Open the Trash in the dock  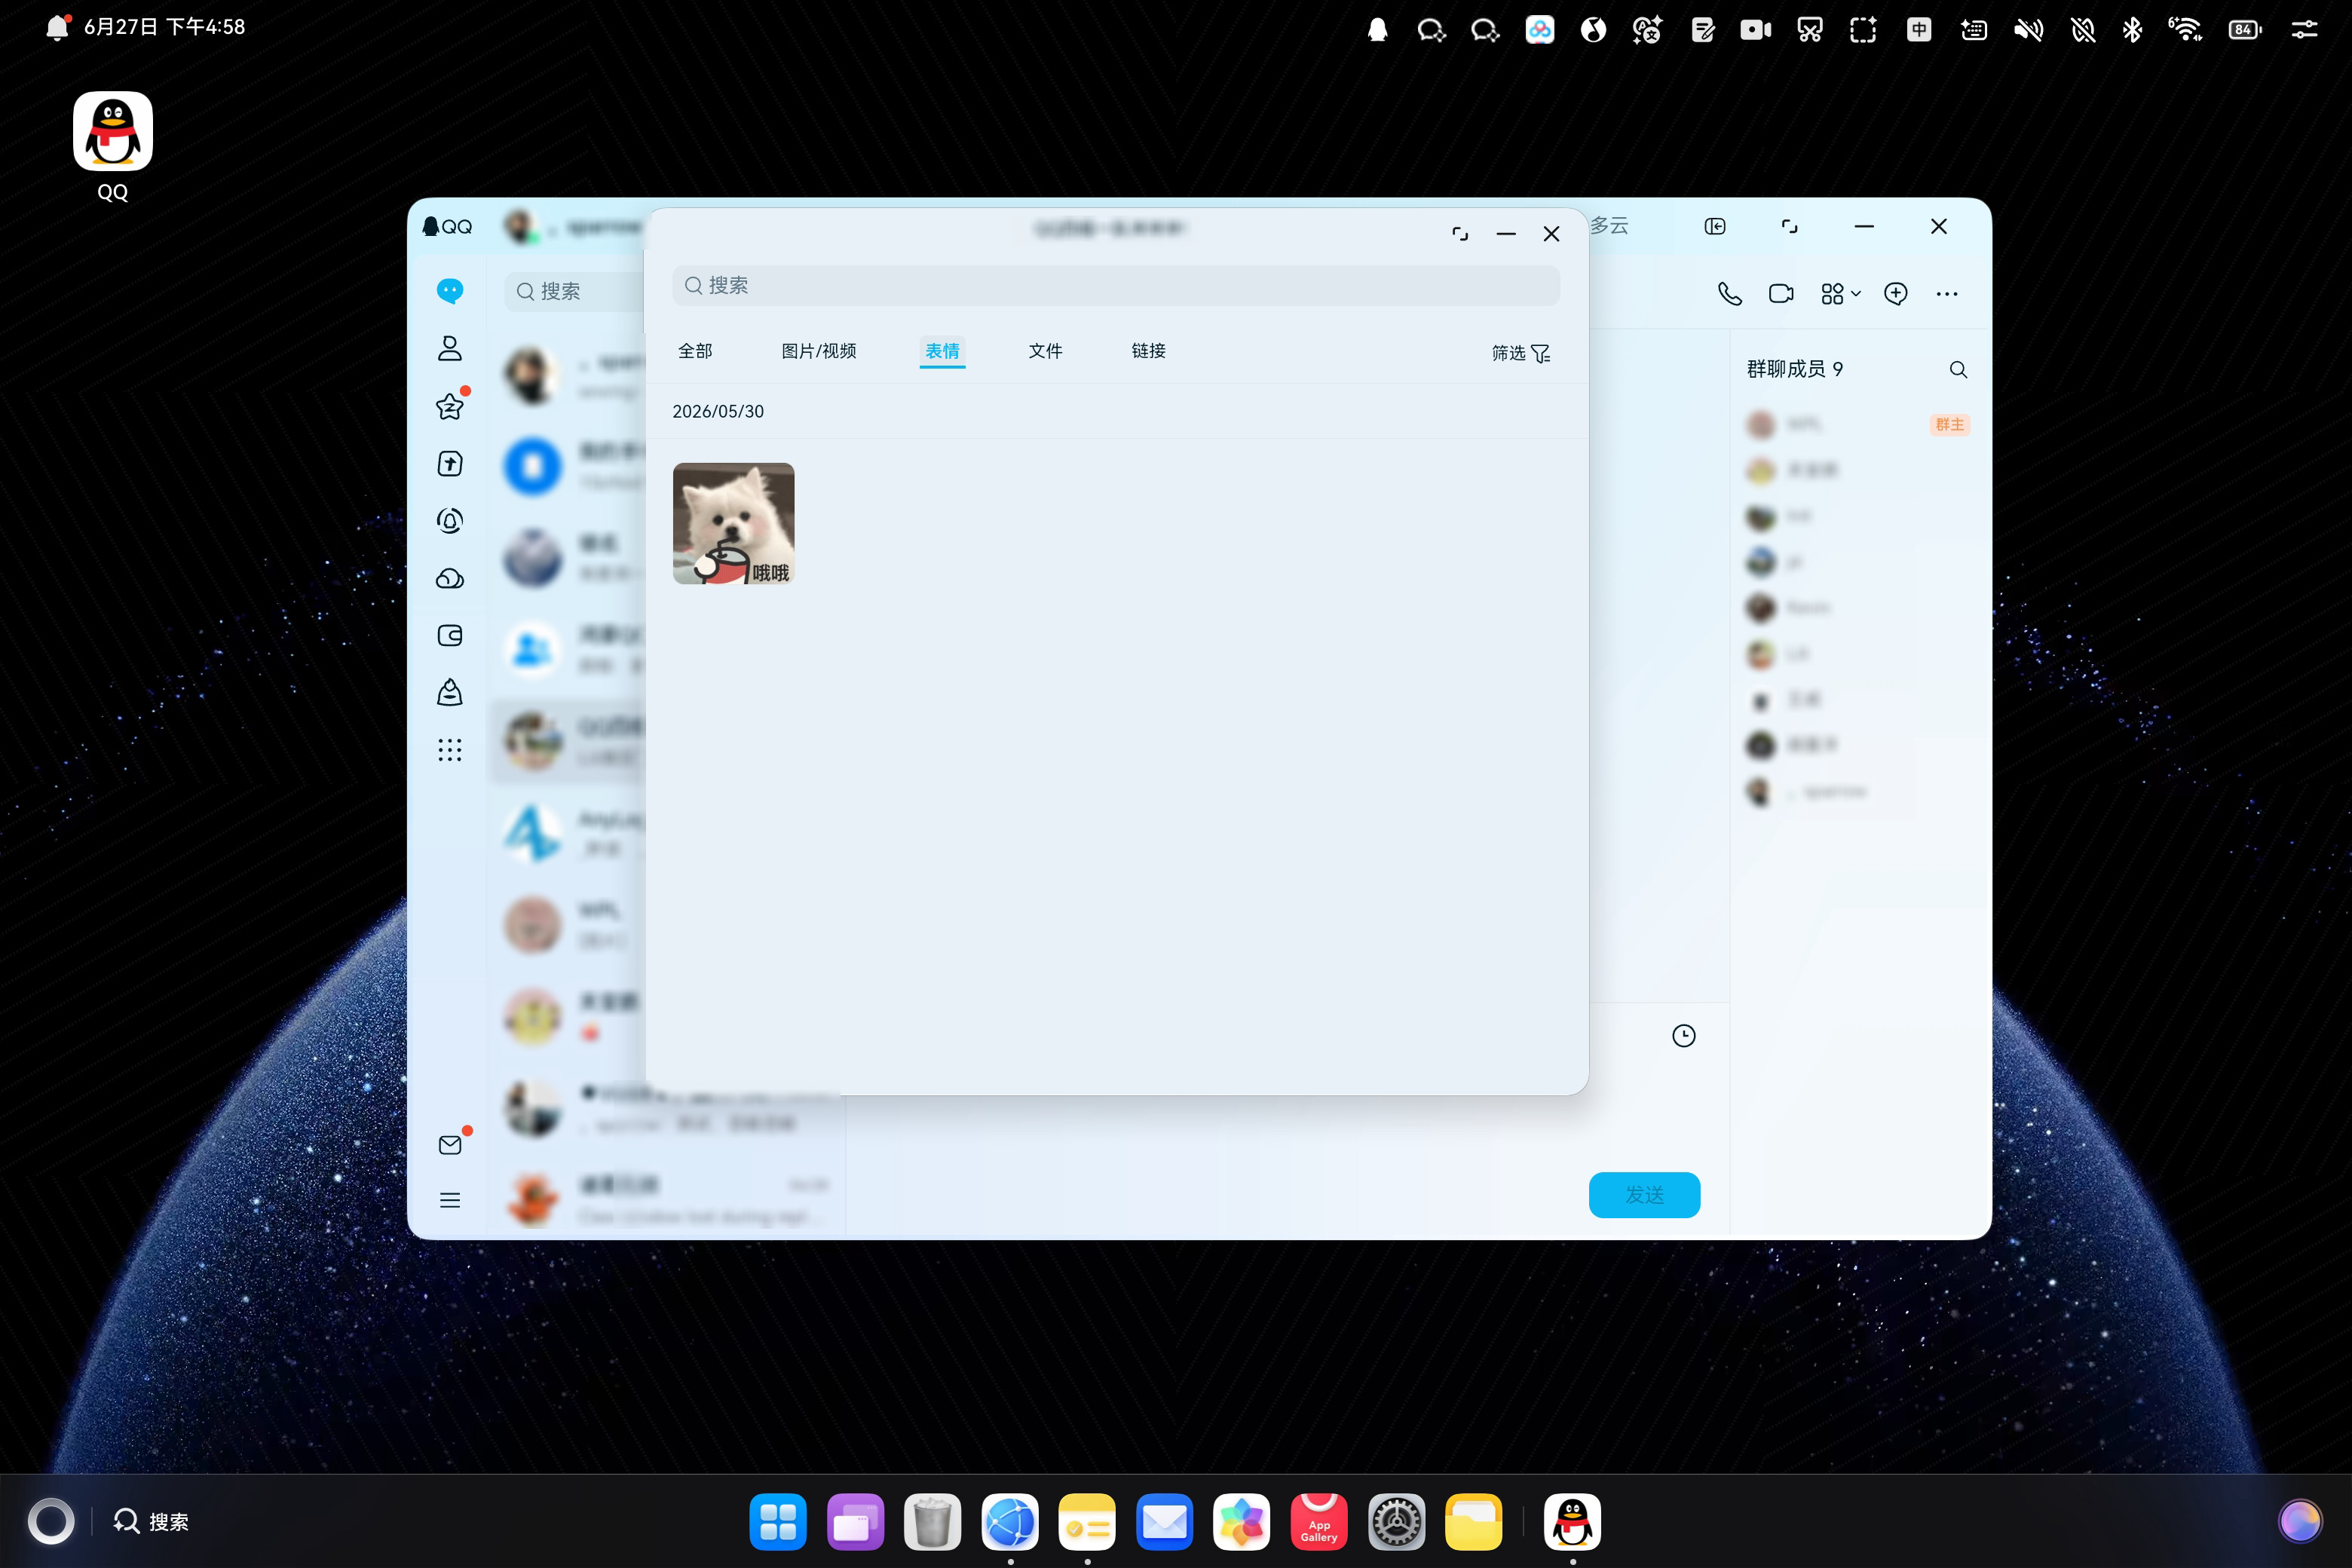(x=933, y=1522)
